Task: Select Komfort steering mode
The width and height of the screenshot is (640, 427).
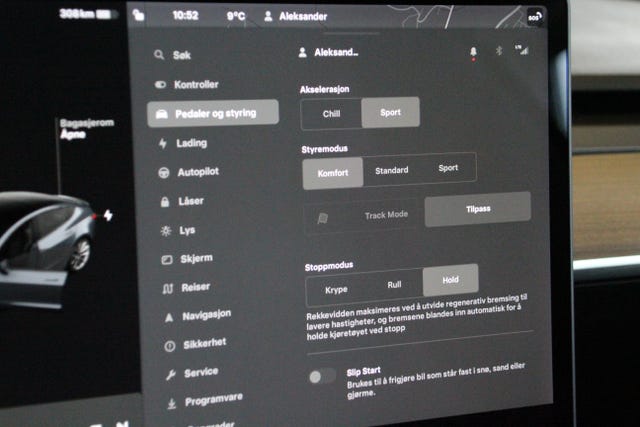Action: tap(333, 173)
